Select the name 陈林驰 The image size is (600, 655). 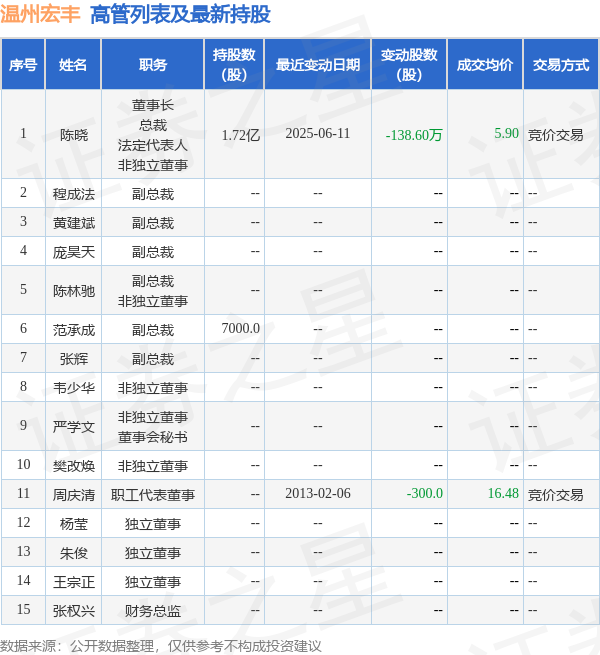click(74, 291)
